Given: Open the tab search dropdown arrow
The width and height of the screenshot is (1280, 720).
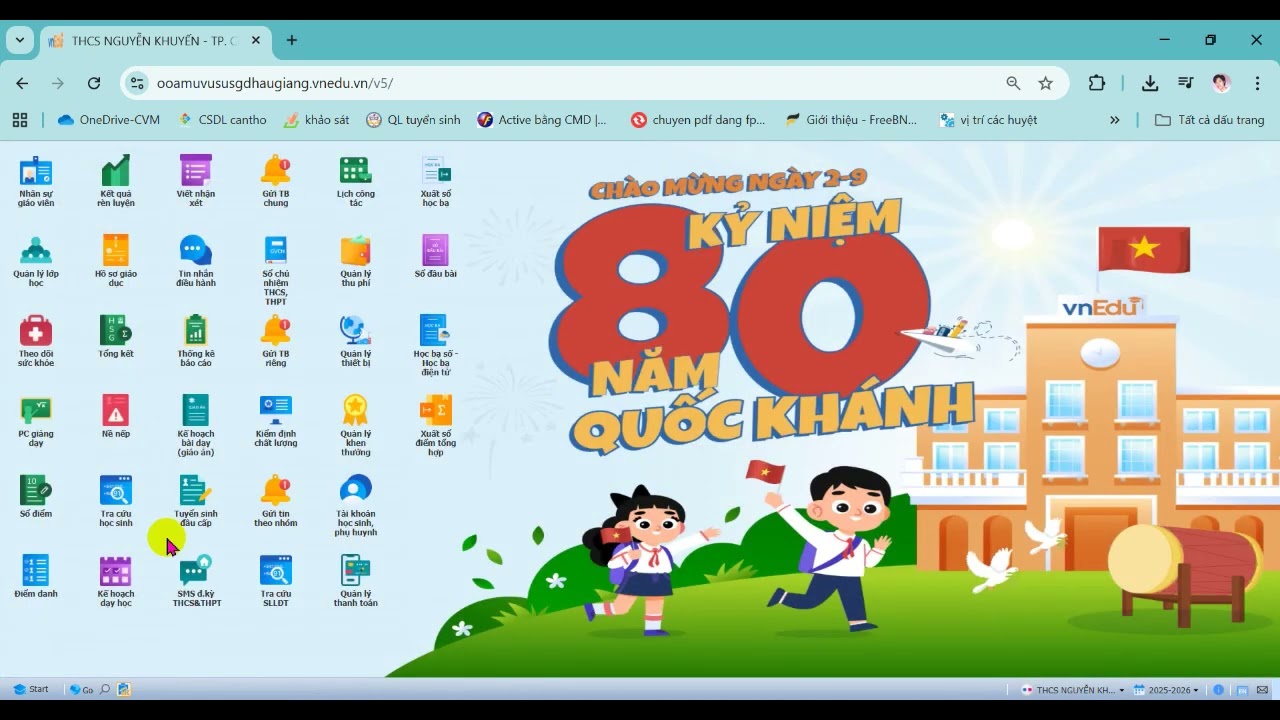Looking at the screenshot, I should point(19,40).
